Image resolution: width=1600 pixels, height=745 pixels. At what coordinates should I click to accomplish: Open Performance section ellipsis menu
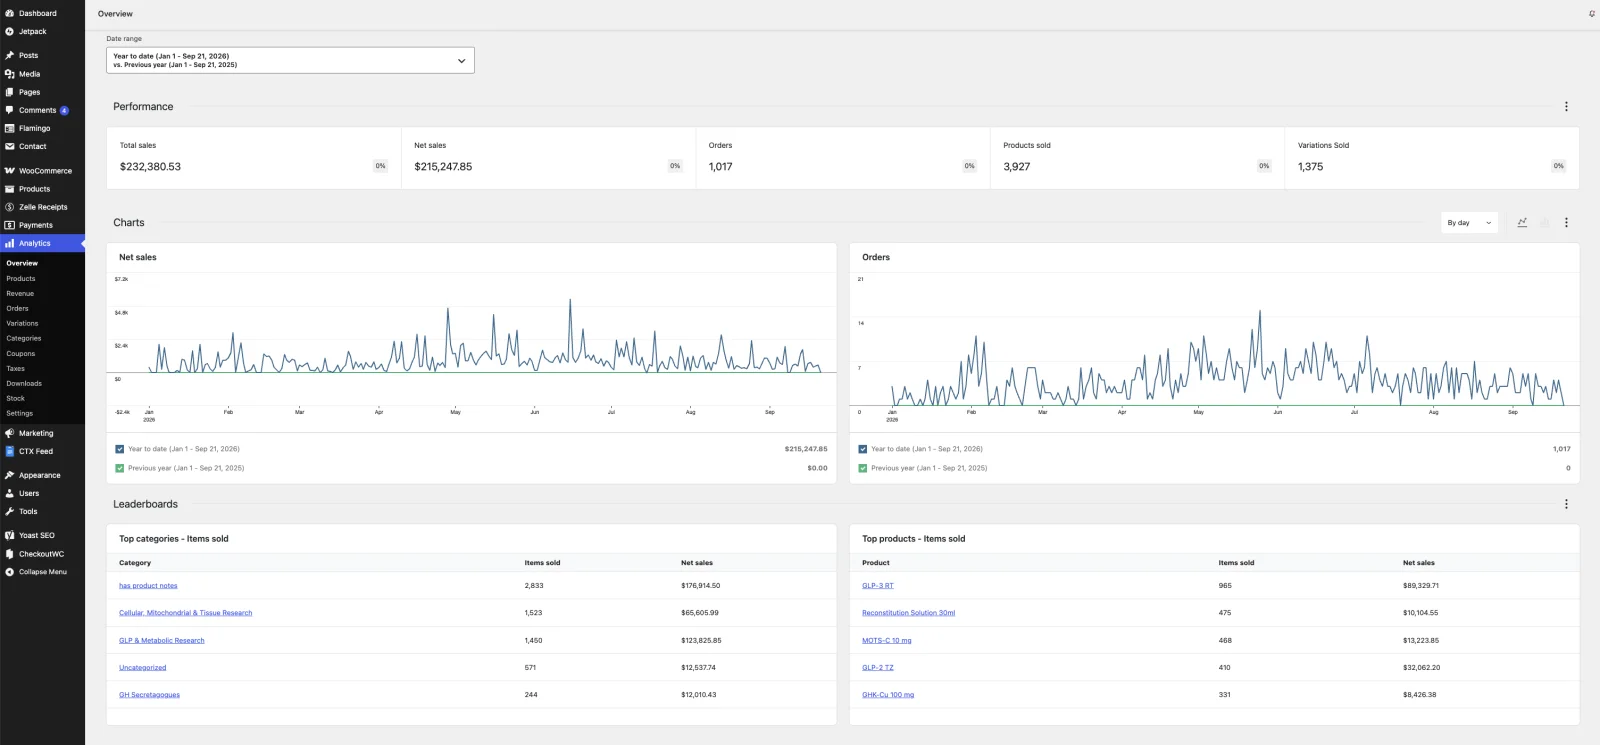point(1566,106)
